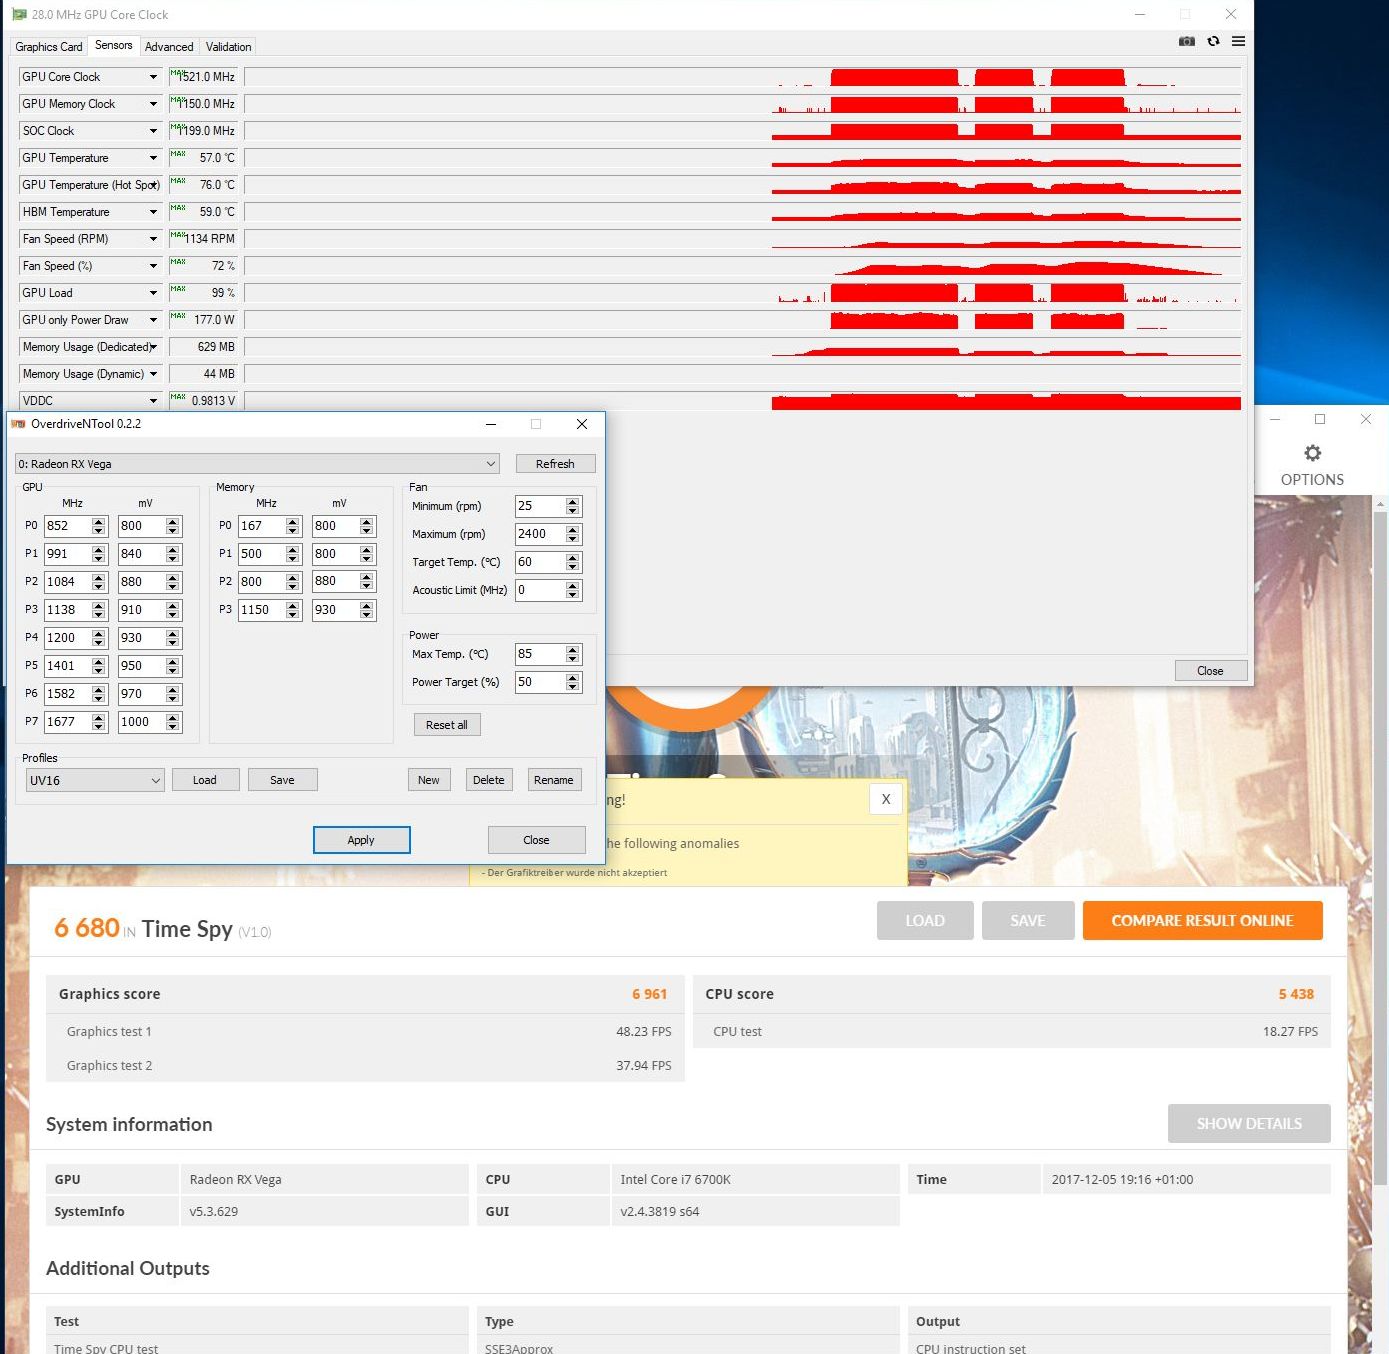Image resolution: width=1389 pixels, height=1354 pixels.
Task: Delete the selected profile
Action: (x=489, y=780)
